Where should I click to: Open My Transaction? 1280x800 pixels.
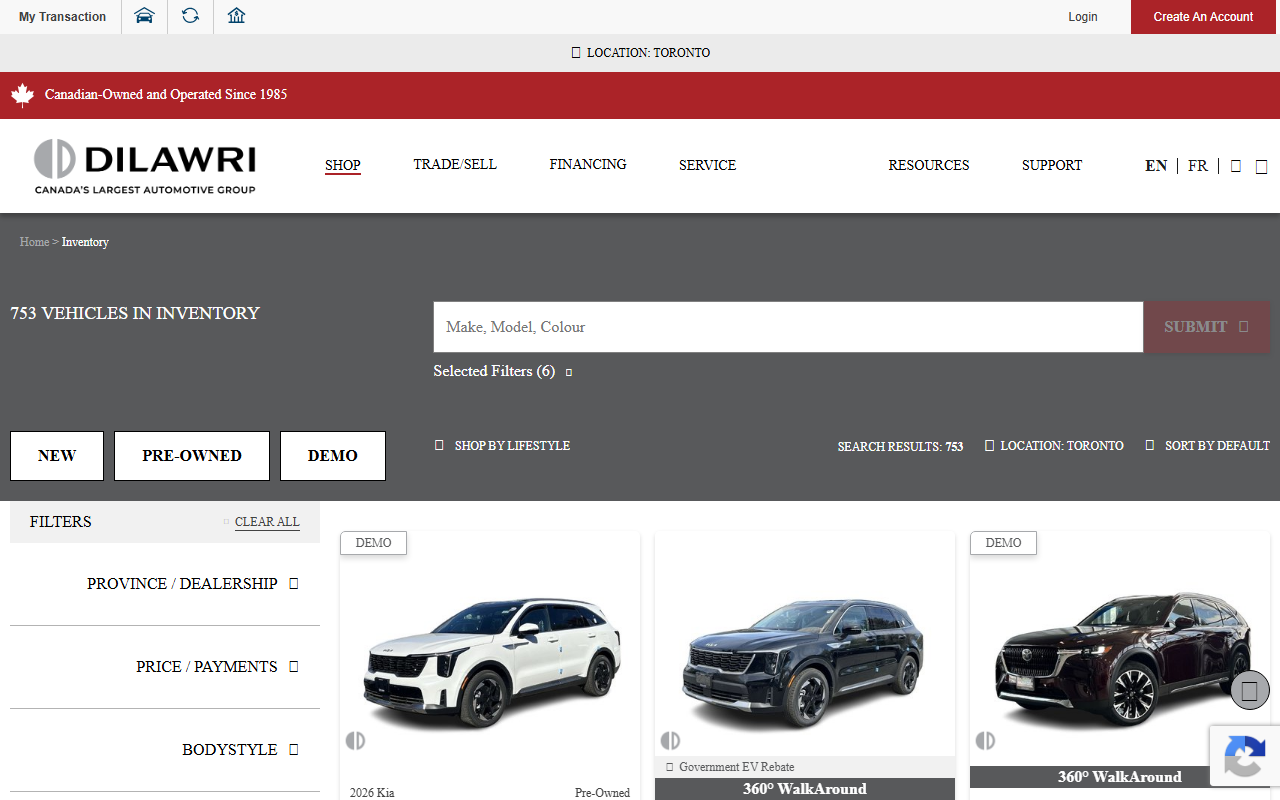62,17
